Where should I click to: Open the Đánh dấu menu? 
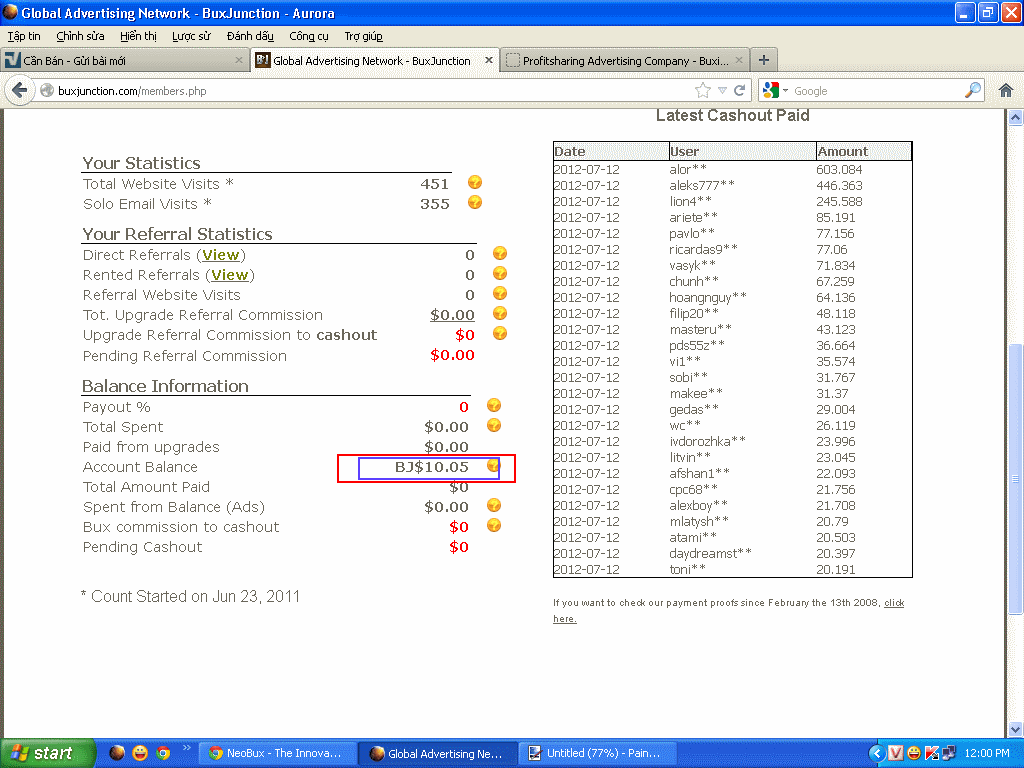[x=250, y=36]
